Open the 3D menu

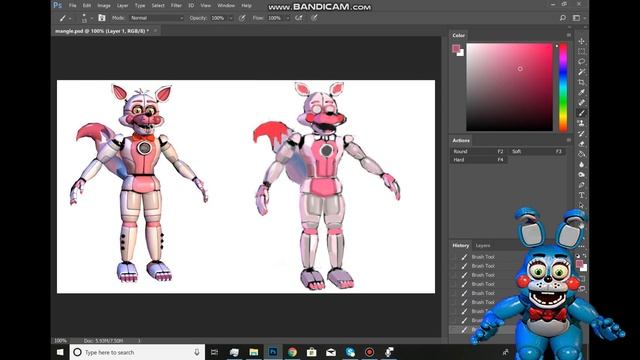pos(191,6)
